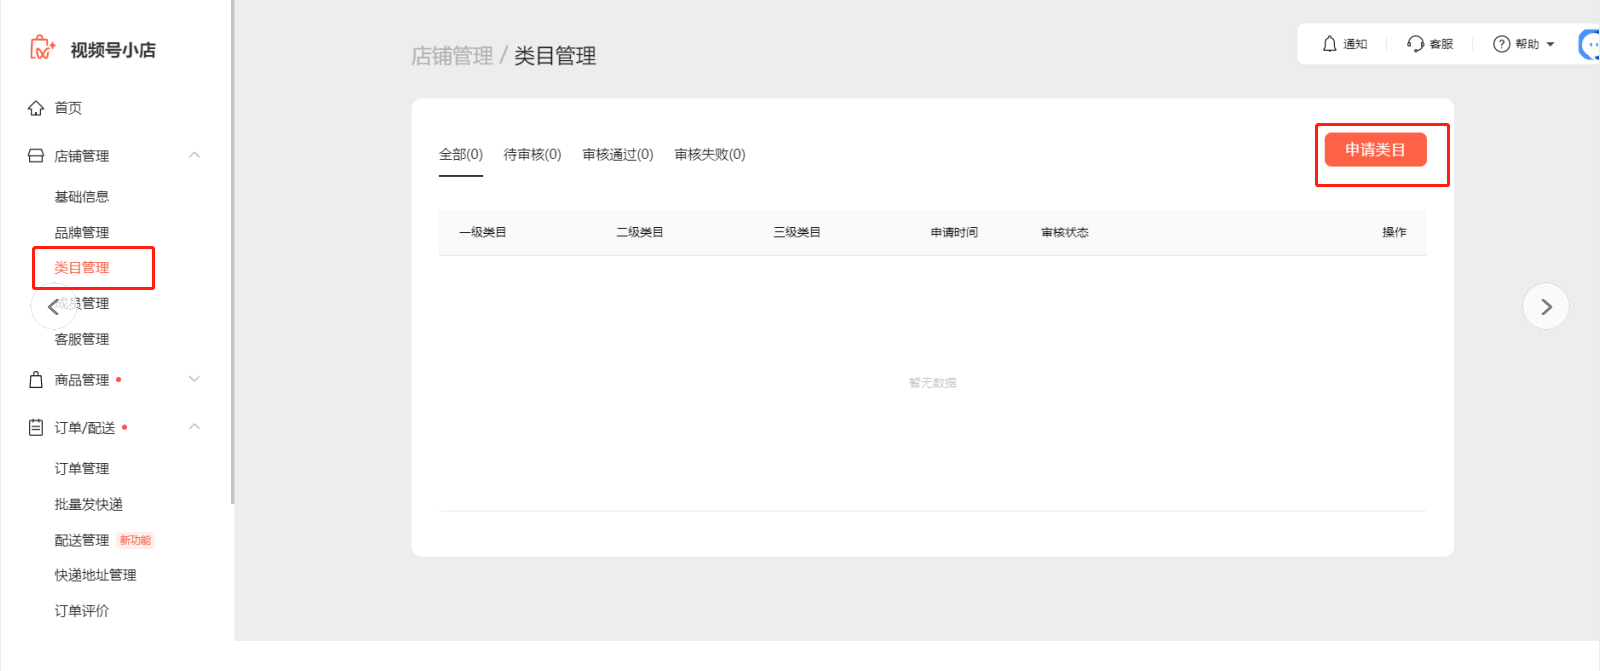
Task: Click the 视频号小店 logo icon
Action: [x=42, y=48]
